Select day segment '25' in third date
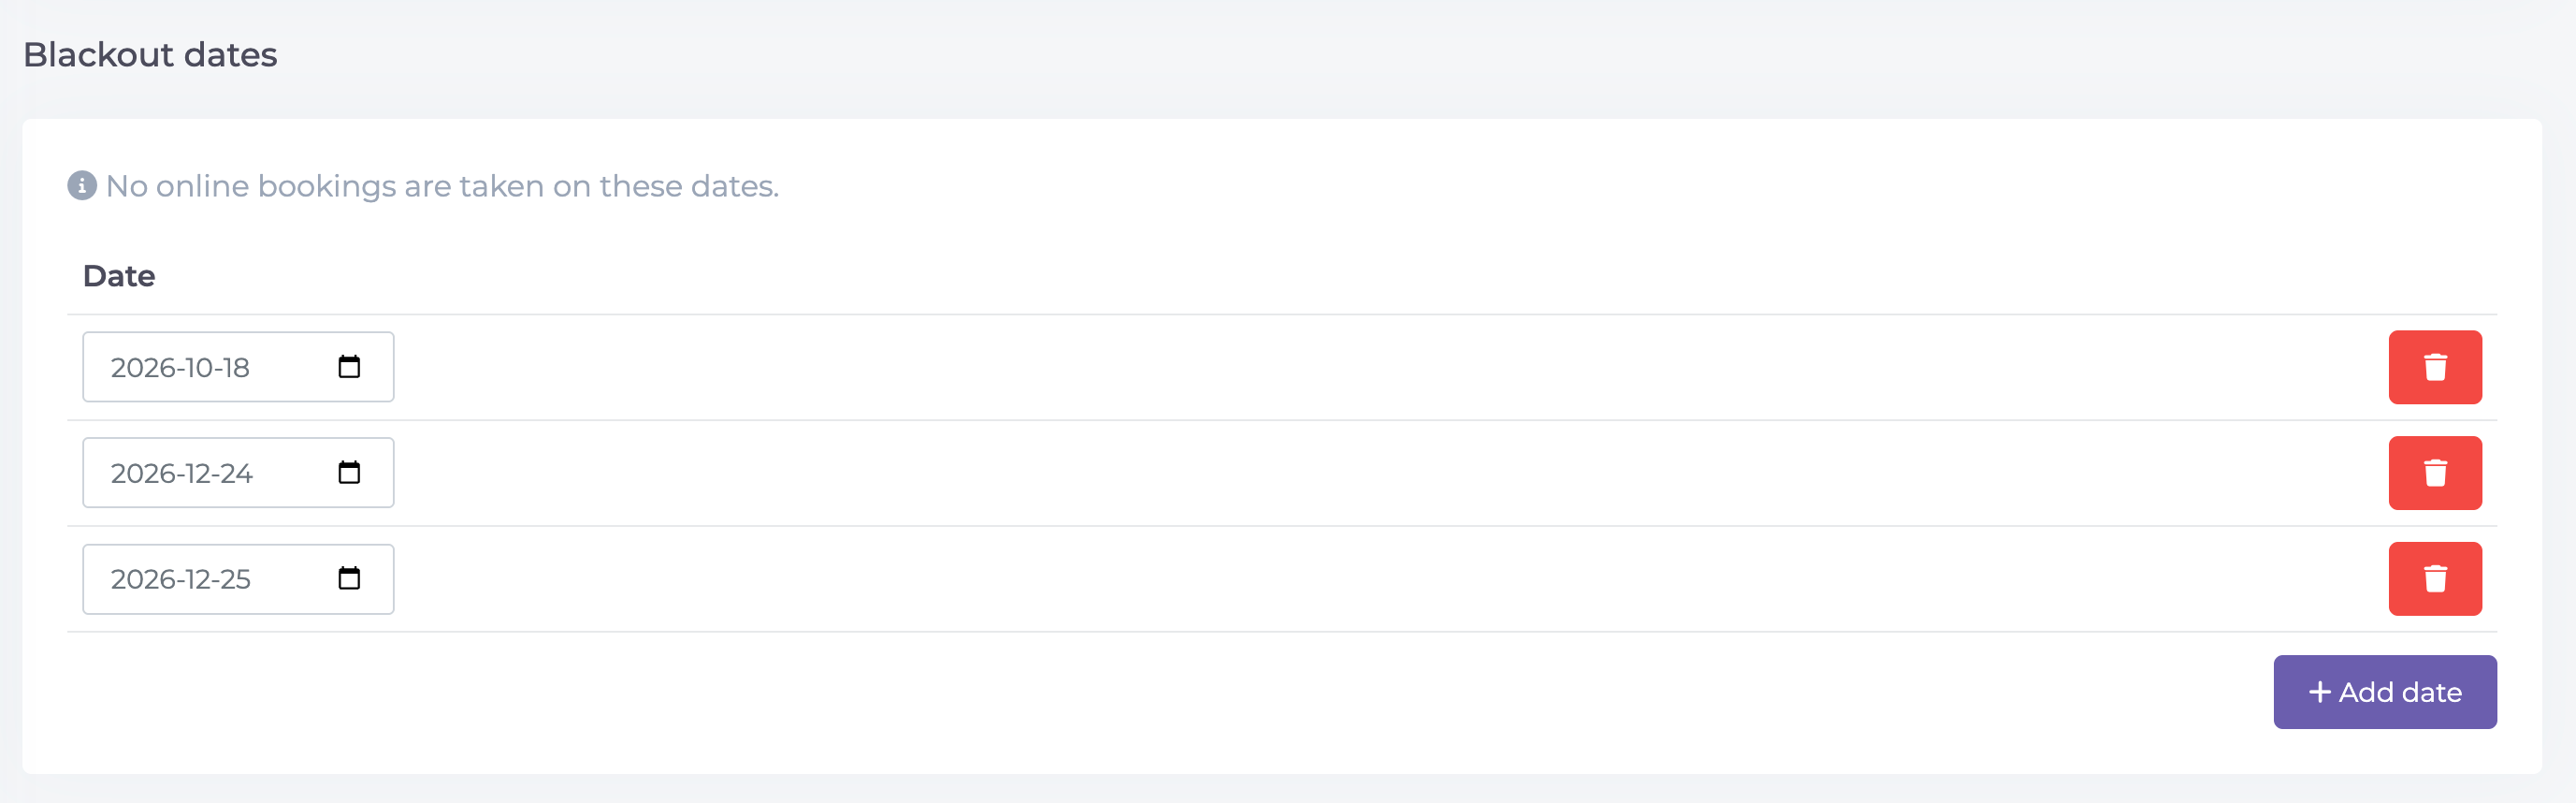This screenshot has height=803, width=2576. click(x=235, y=580)
